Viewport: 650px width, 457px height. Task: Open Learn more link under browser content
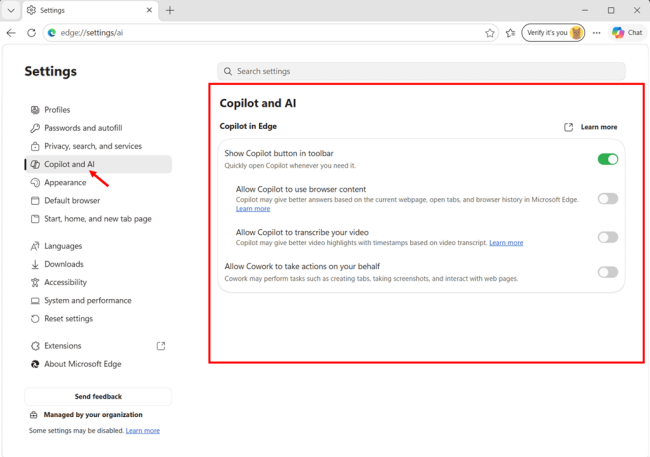coord(253,209)
